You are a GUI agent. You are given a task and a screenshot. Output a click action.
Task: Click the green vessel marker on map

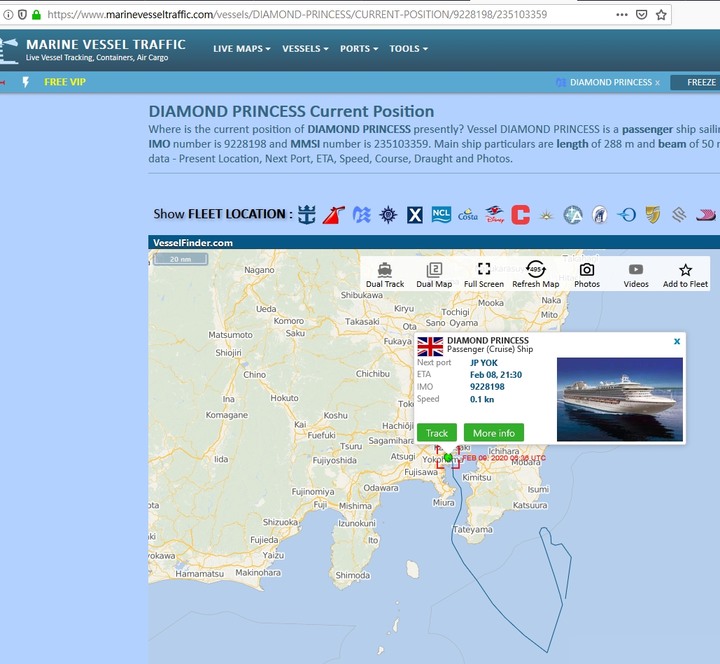449,457
